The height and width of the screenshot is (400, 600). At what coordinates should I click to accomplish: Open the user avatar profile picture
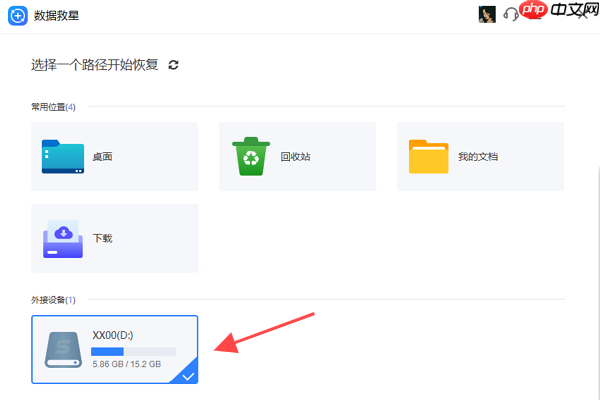[487, 15]
